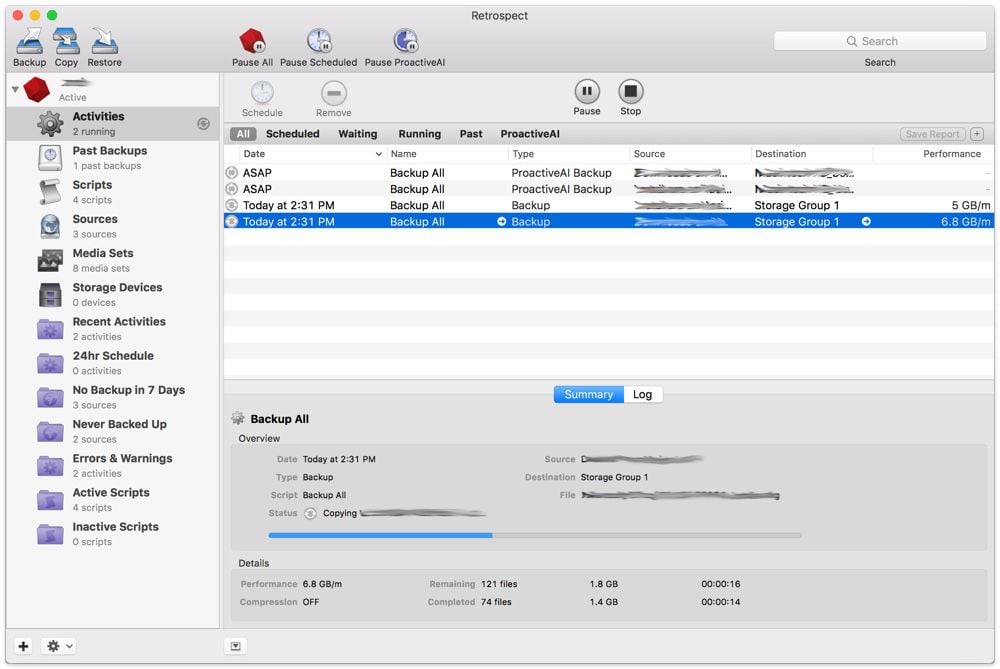This screenshot has width=1000, height=669.
Task: Select the Waiting filter tab
Action: (358, 134)
